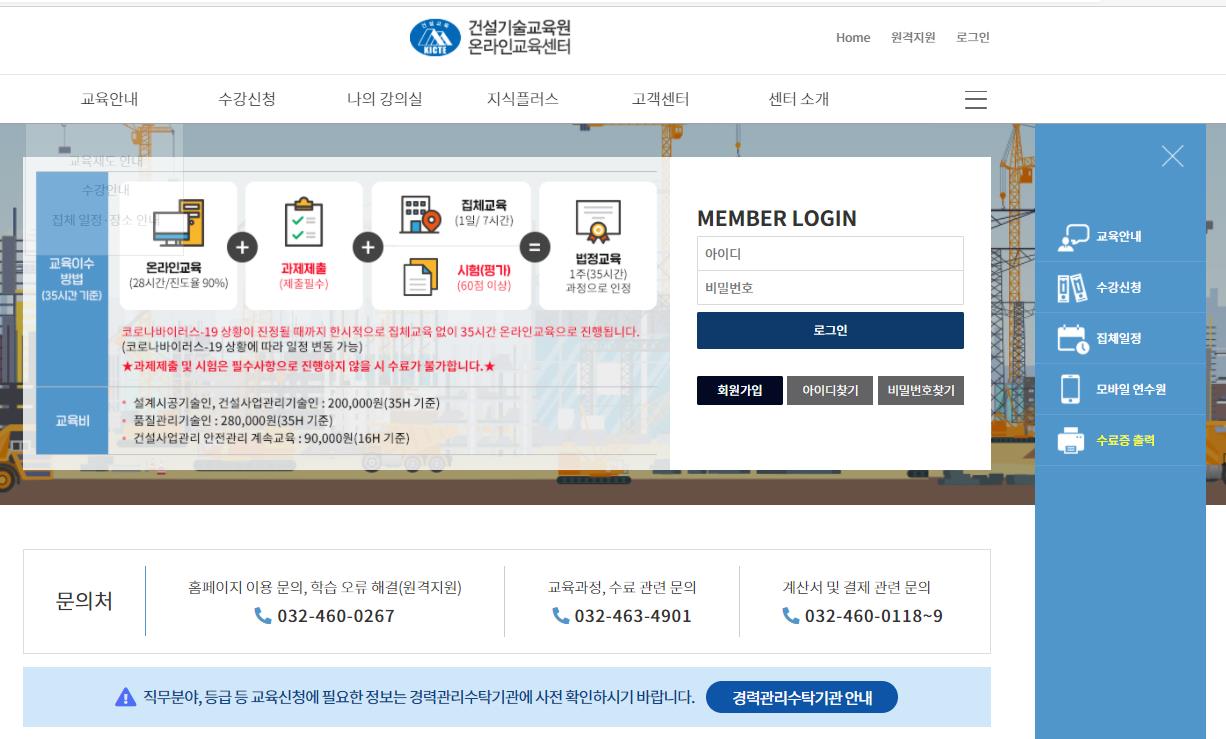Click the 수강신청 books icon in side panel

point(1072,288)
